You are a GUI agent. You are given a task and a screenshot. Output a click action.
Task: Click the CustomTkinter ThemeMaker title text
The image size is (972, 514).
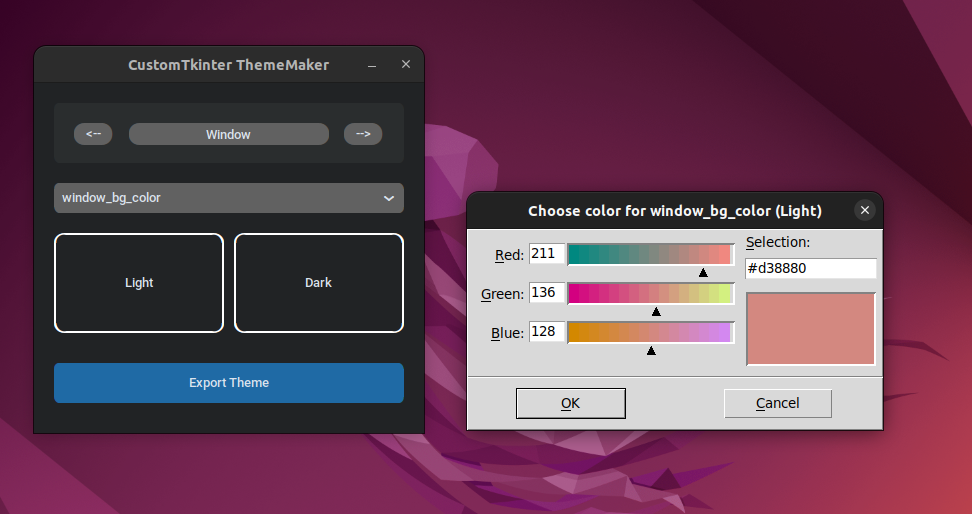pyautogui.click(x=229, y=64)
